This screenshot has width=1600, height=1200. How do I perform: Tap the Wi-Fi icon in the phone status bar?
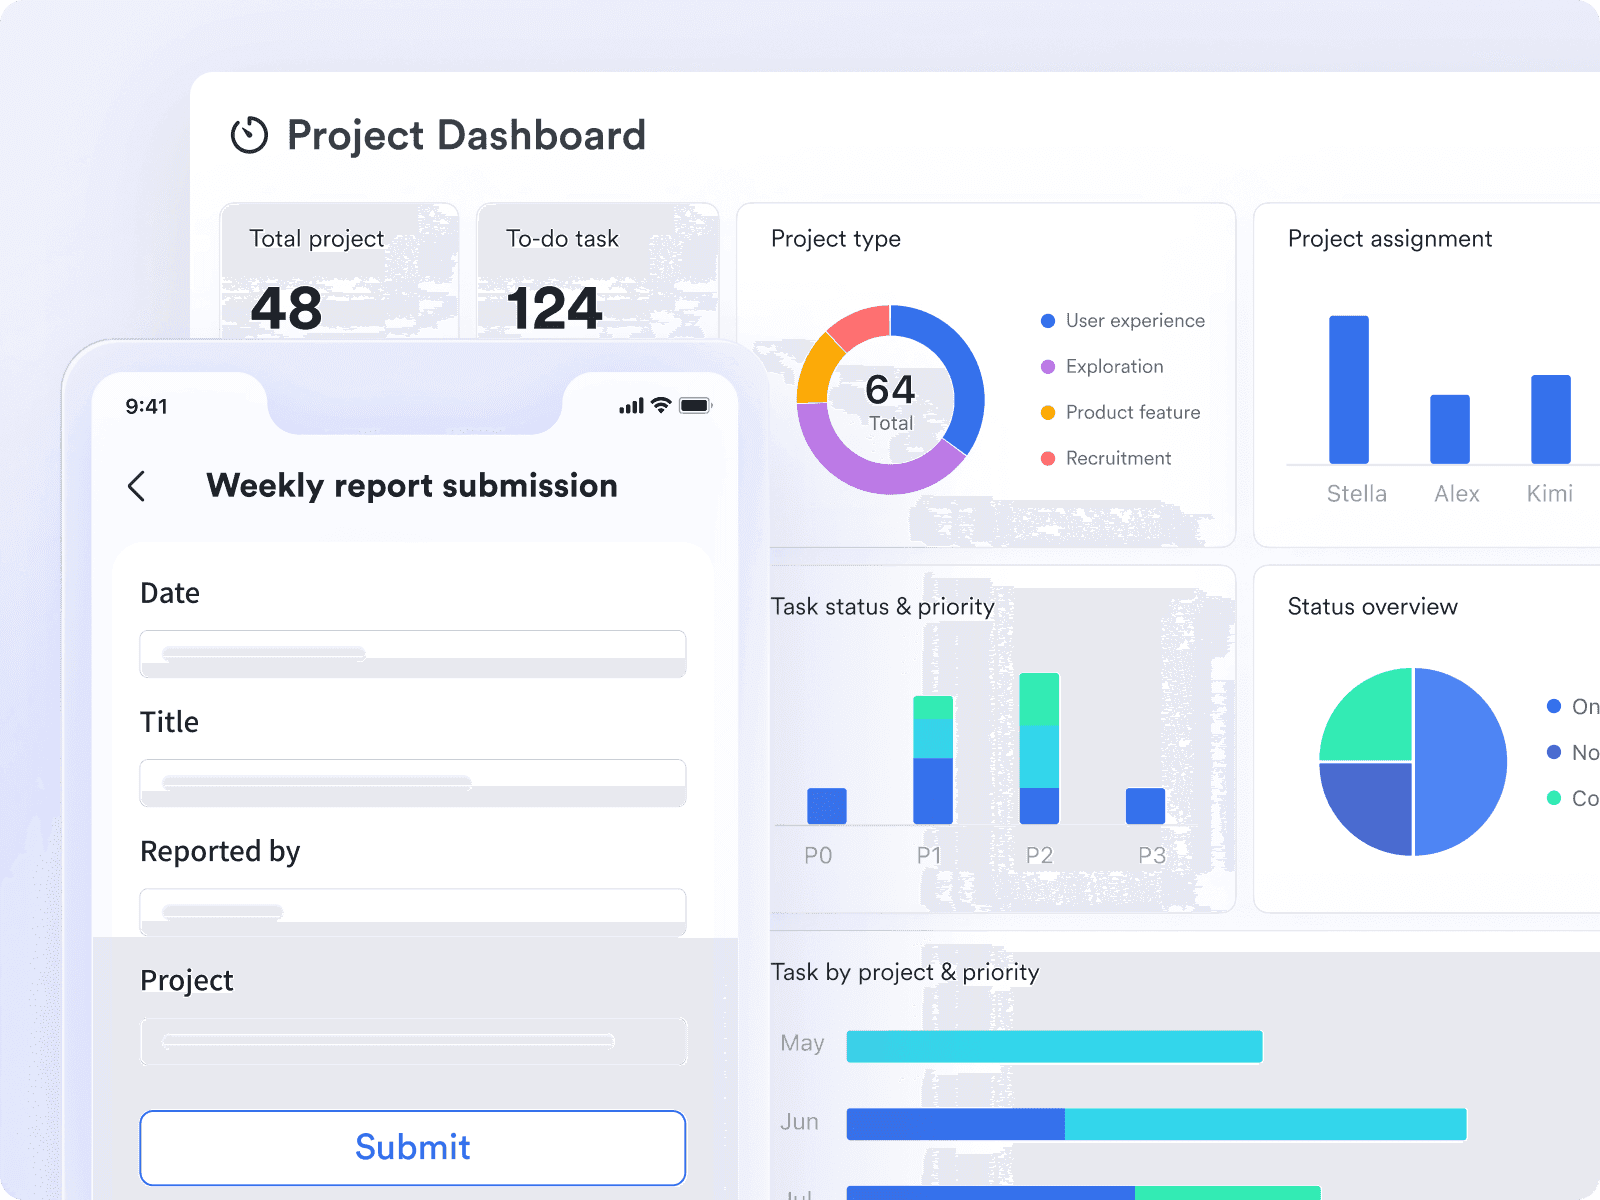pos(659,405)
